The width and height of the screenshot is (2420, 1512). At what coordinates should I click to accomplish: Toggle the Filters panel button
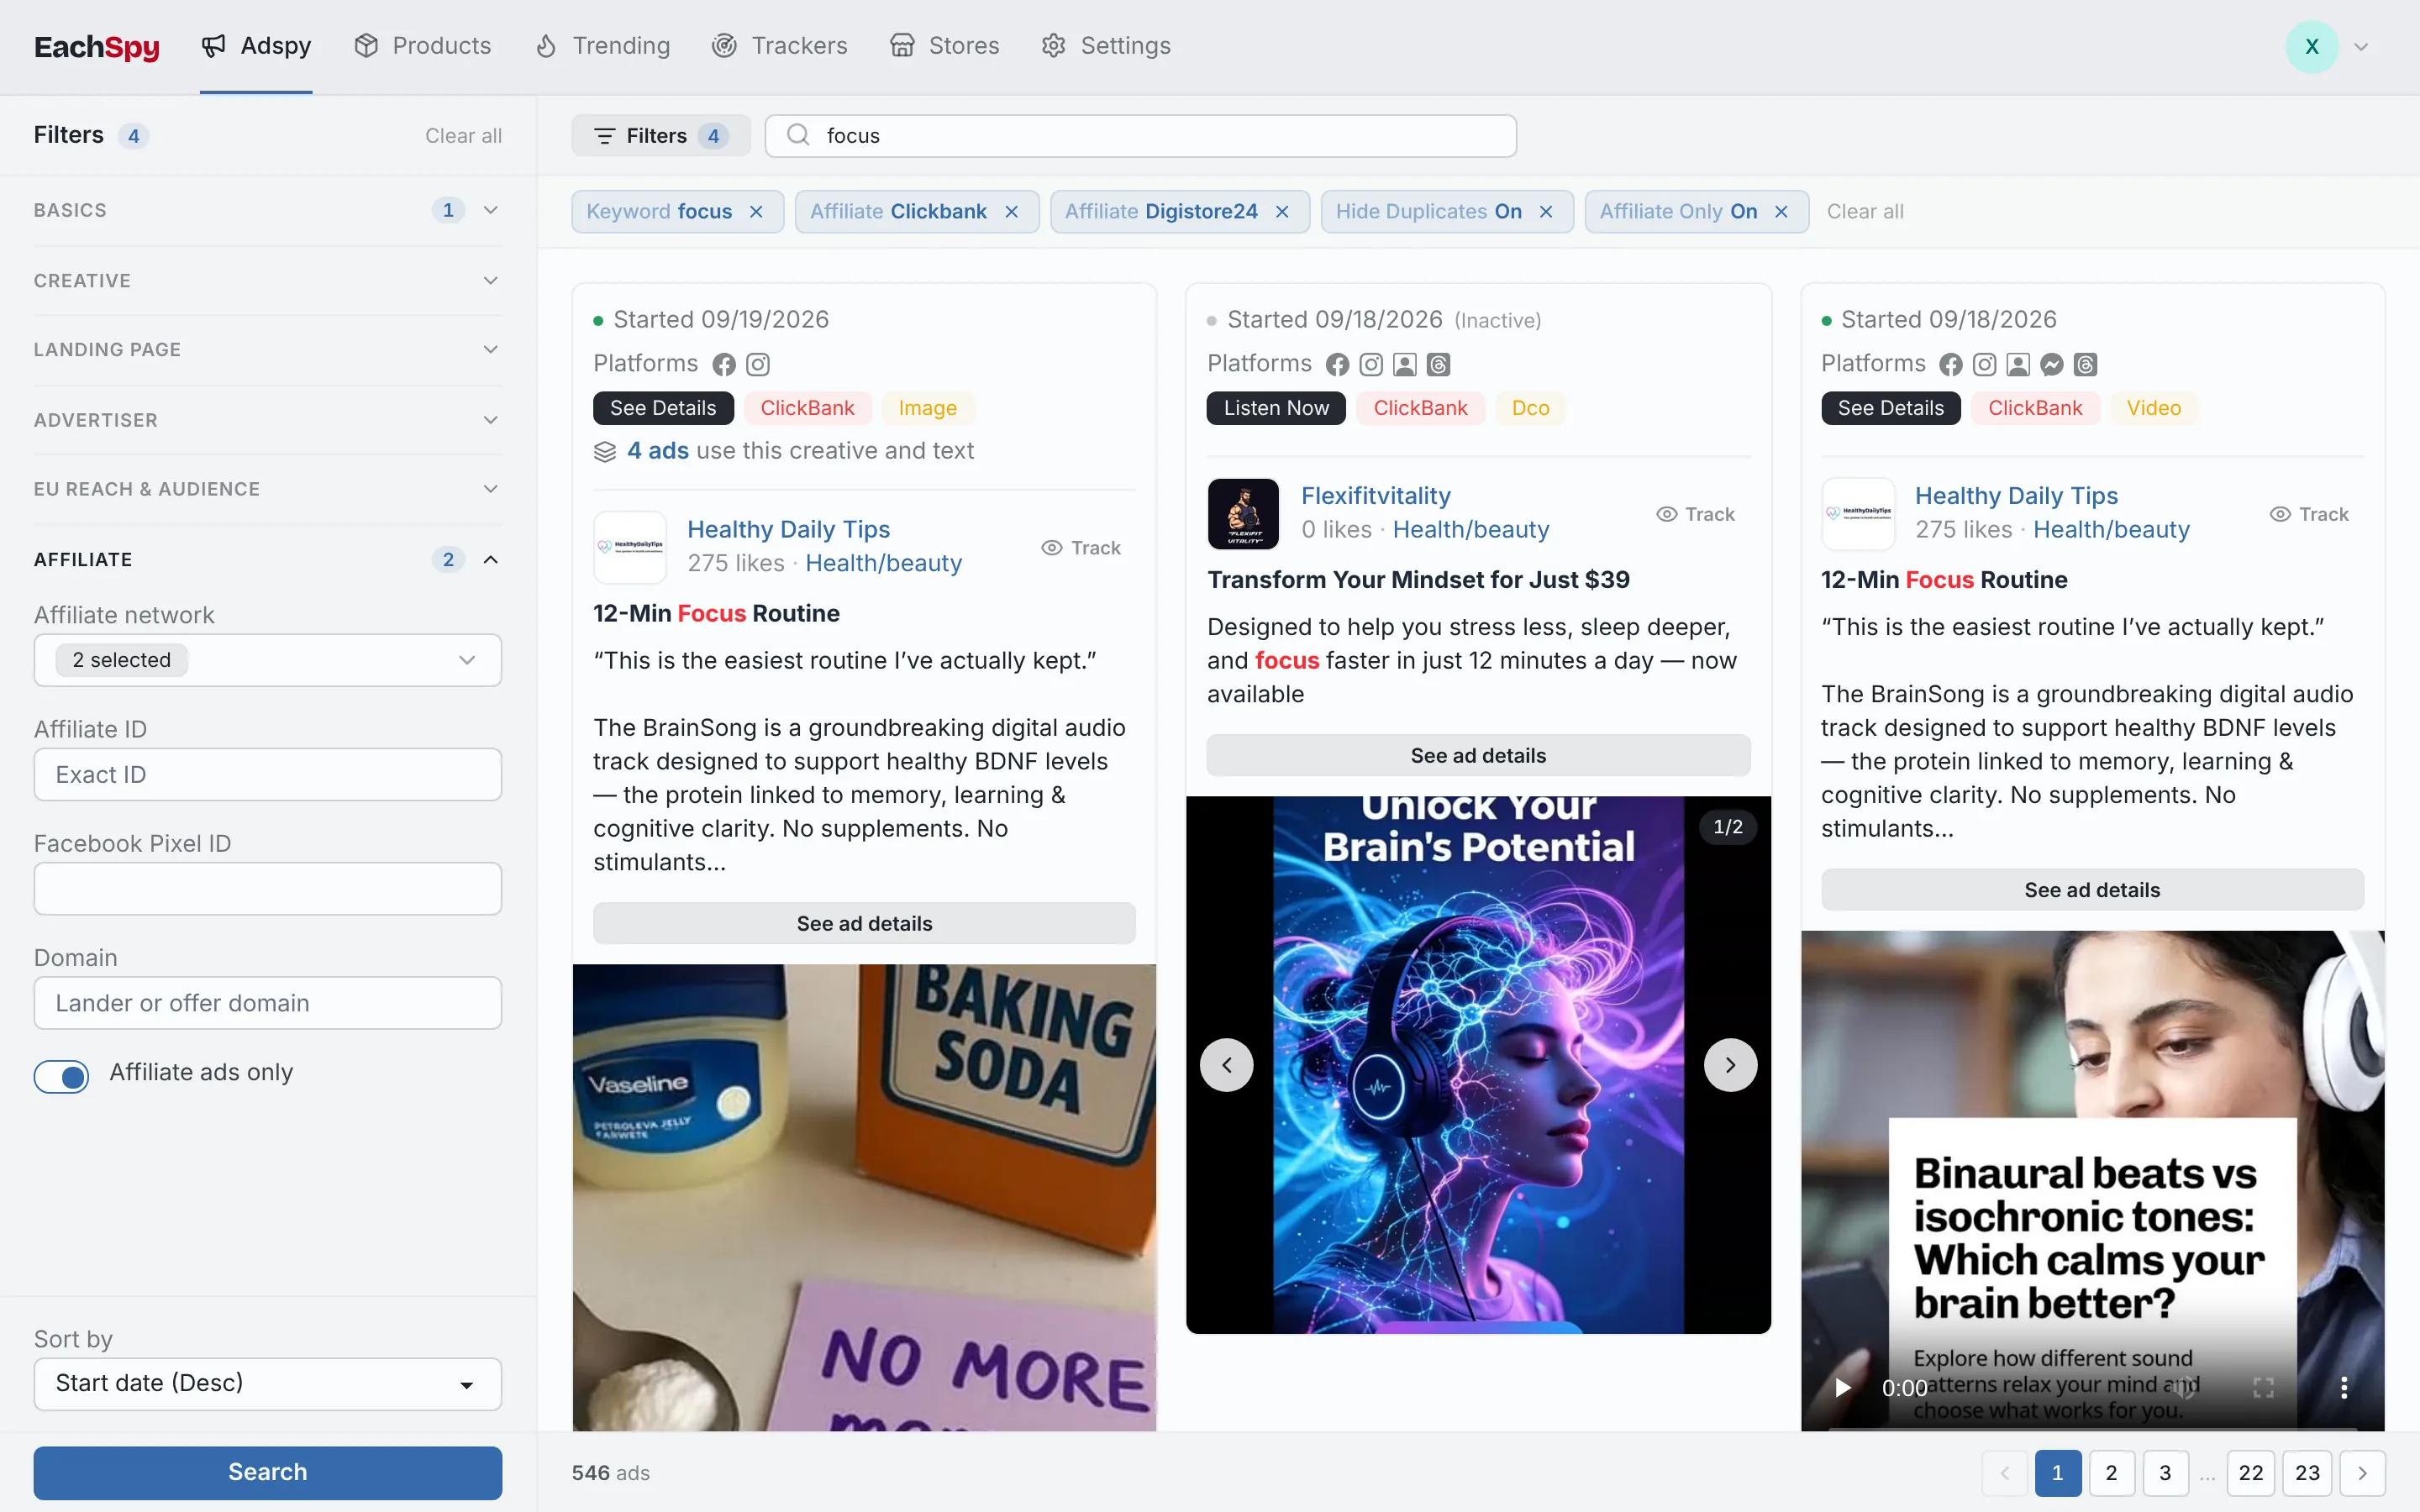(660, 136)
